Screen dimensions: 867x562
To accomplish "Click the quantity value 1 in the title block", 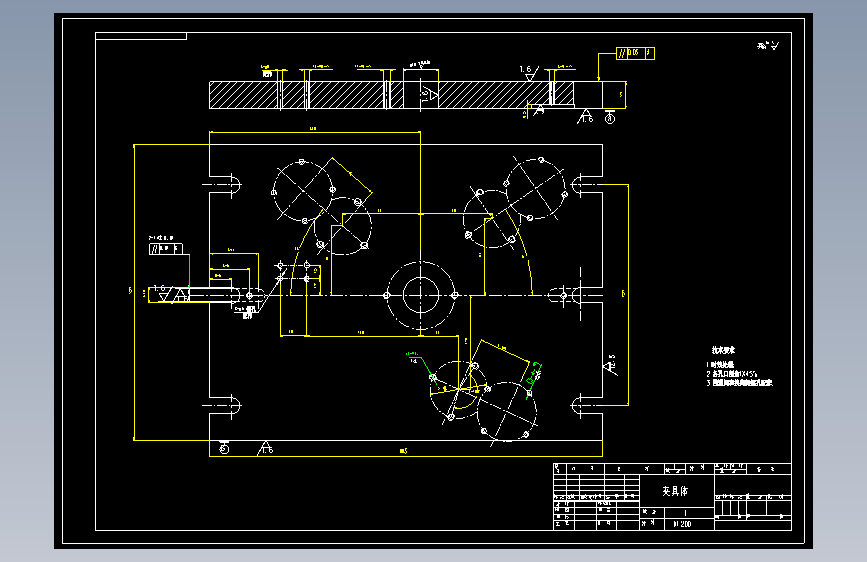I will (x=685, y=513).
